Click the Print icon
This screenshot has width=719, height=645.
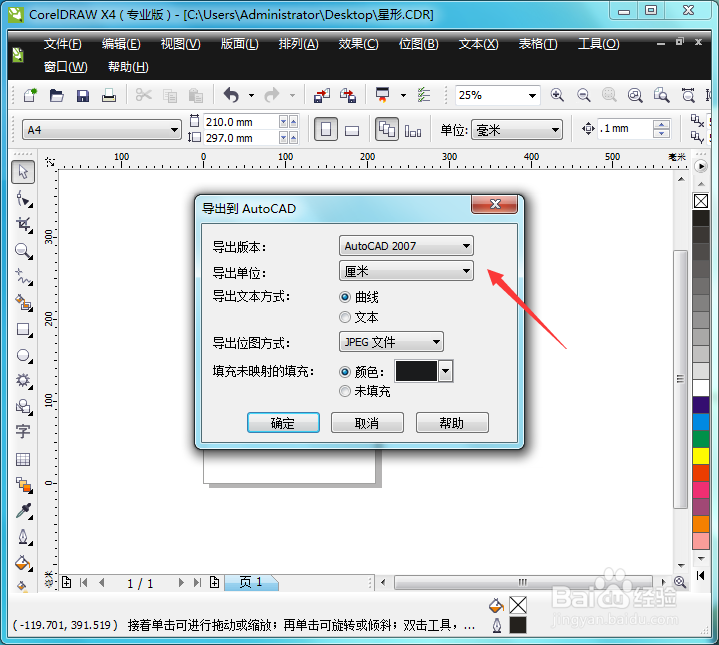click(x=109, y=95)
